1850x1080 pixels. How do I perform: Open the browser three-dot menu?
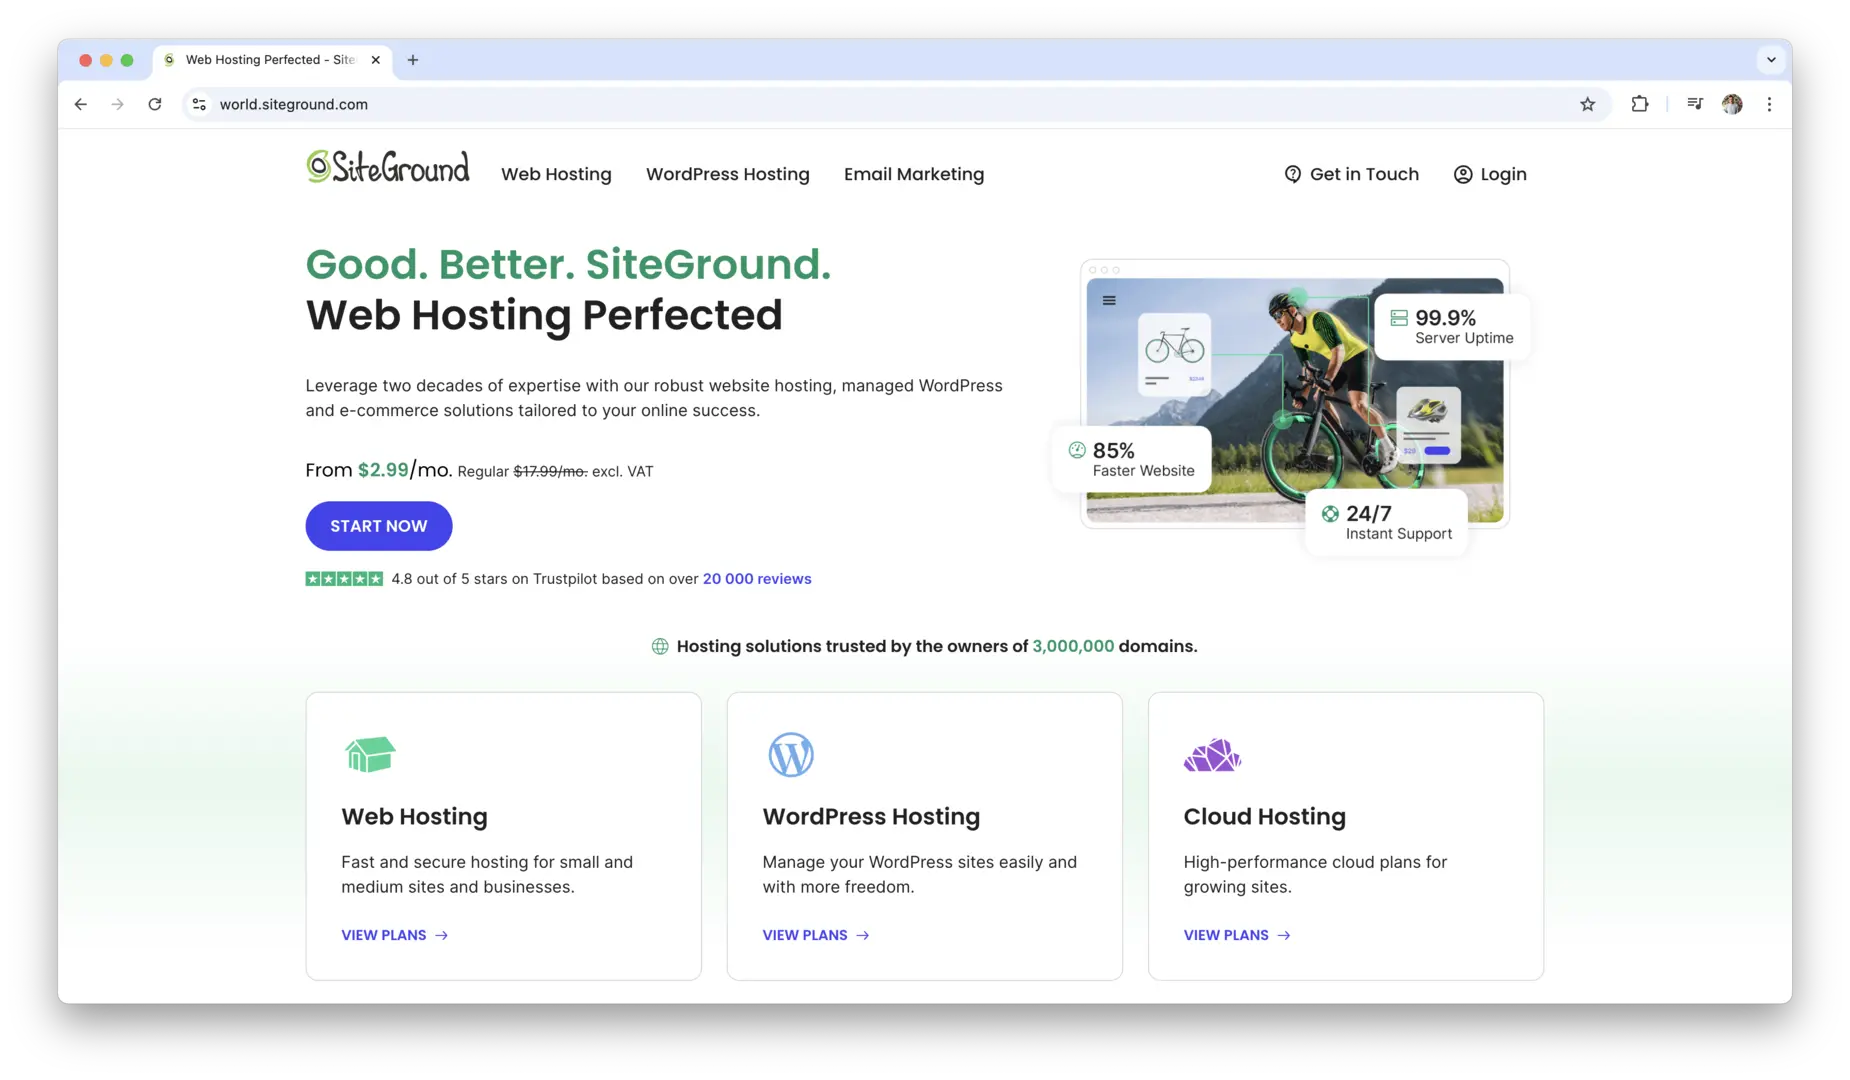coord(1769,103)
